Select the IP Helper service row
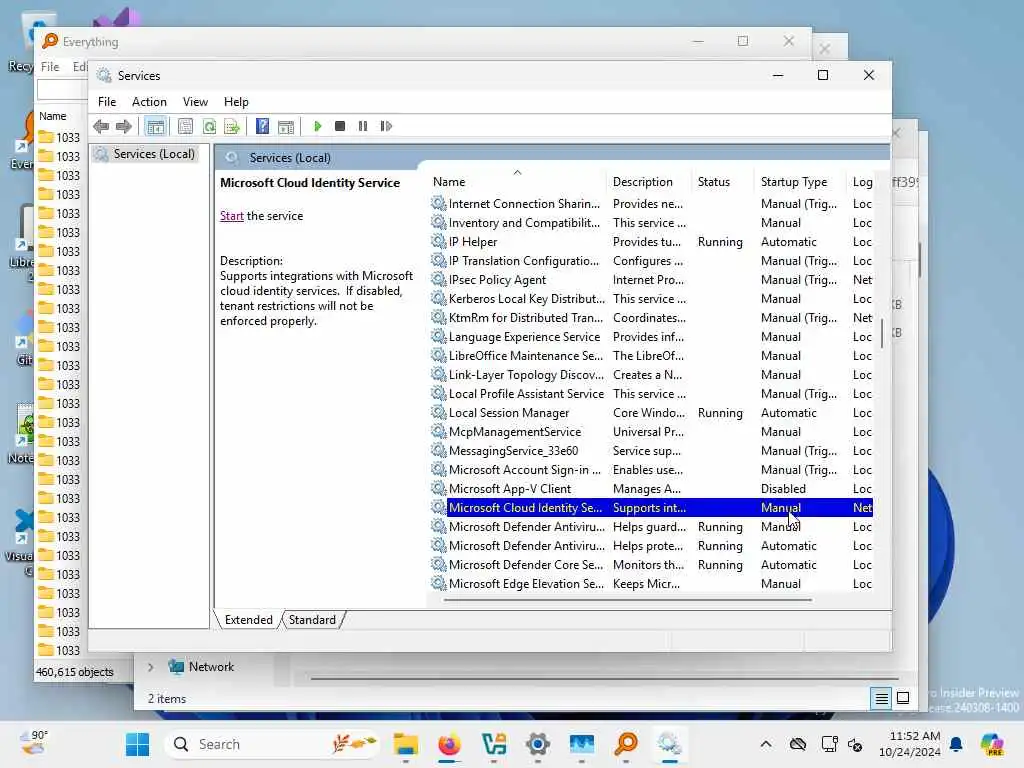 (651, 242)
